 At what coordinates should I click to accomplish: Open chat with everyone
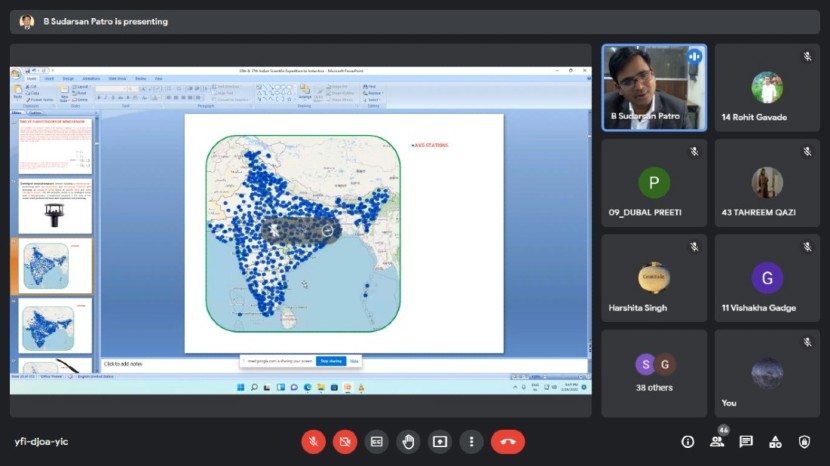pos(746,441)
